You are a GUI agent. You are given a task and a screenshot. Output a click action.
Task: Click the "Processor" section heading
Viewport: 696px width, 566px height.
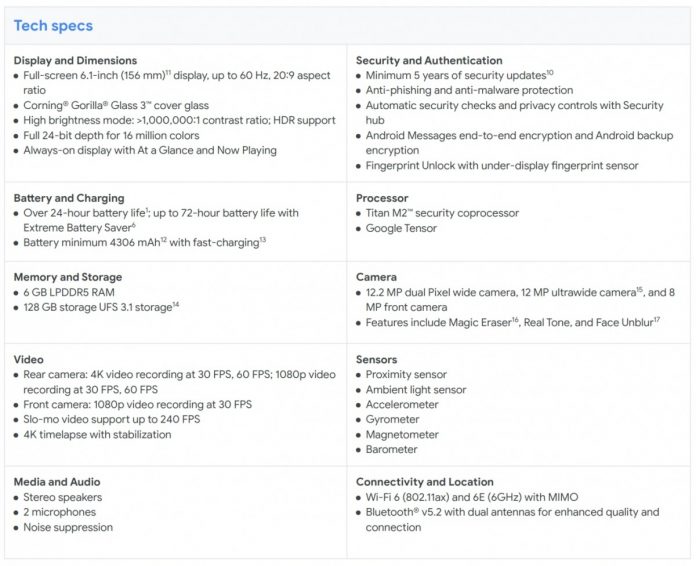383,198
